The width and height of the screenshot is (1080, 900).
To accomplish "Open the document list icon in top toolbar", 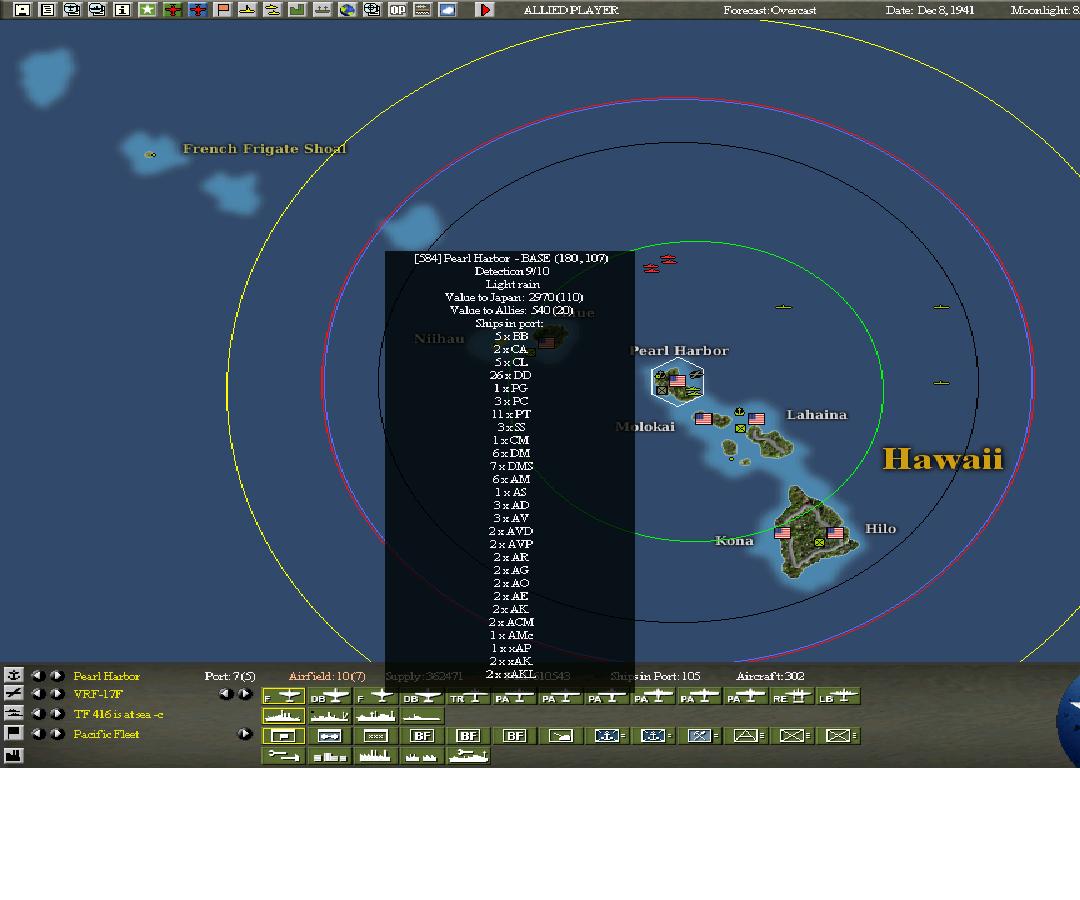I will pos(47,10).
